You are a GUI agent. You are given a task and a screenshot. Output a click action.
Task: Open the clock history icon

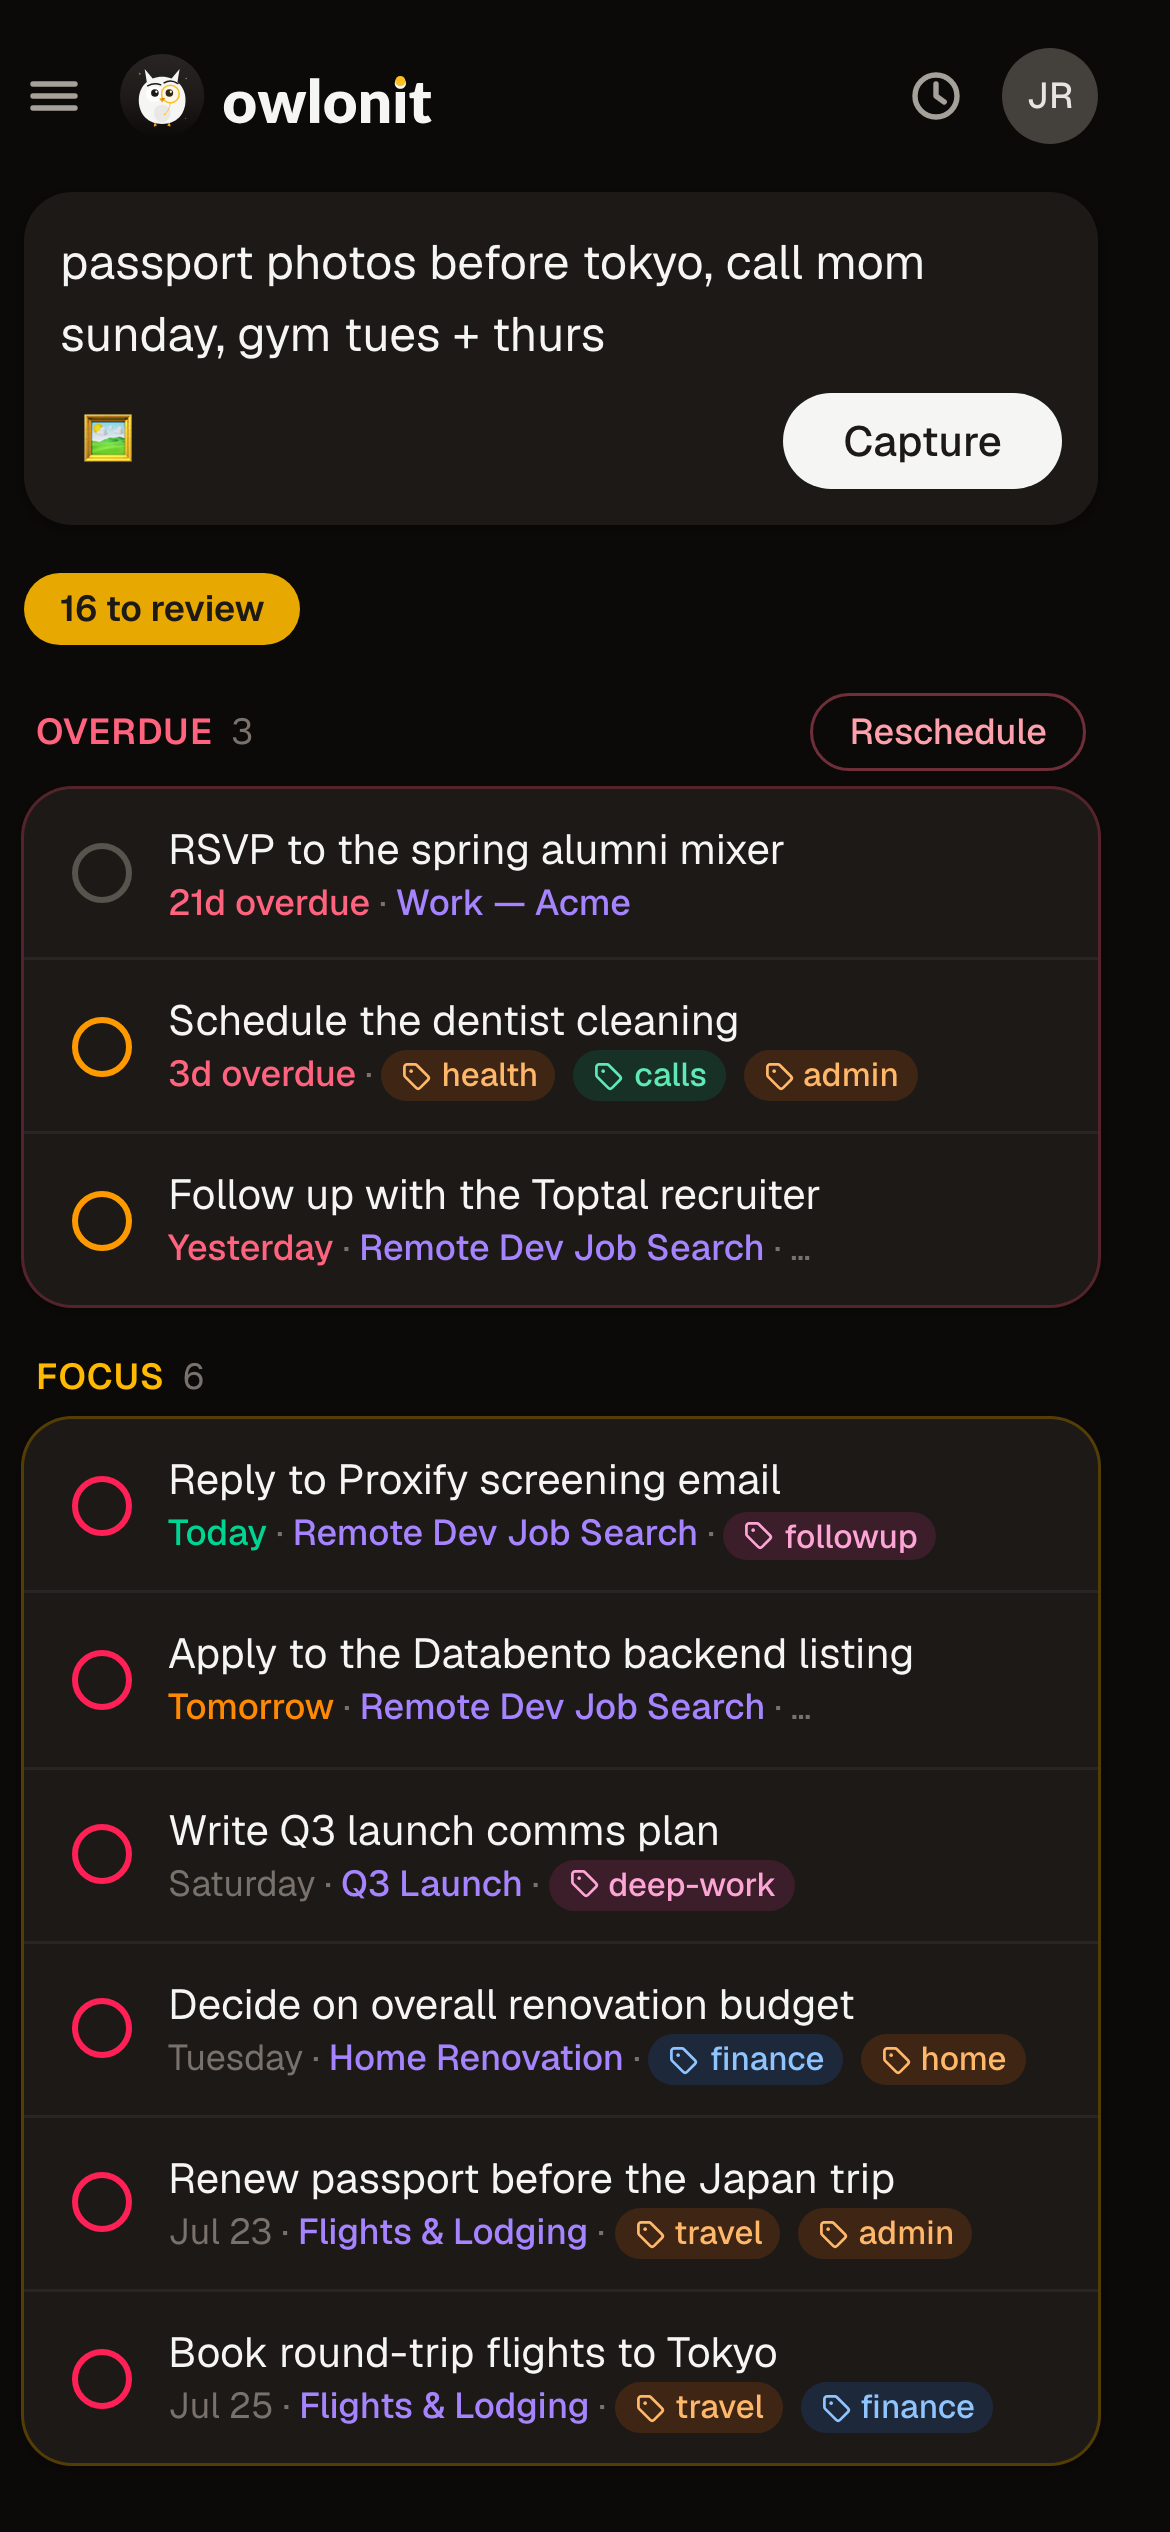click(936, 96)
